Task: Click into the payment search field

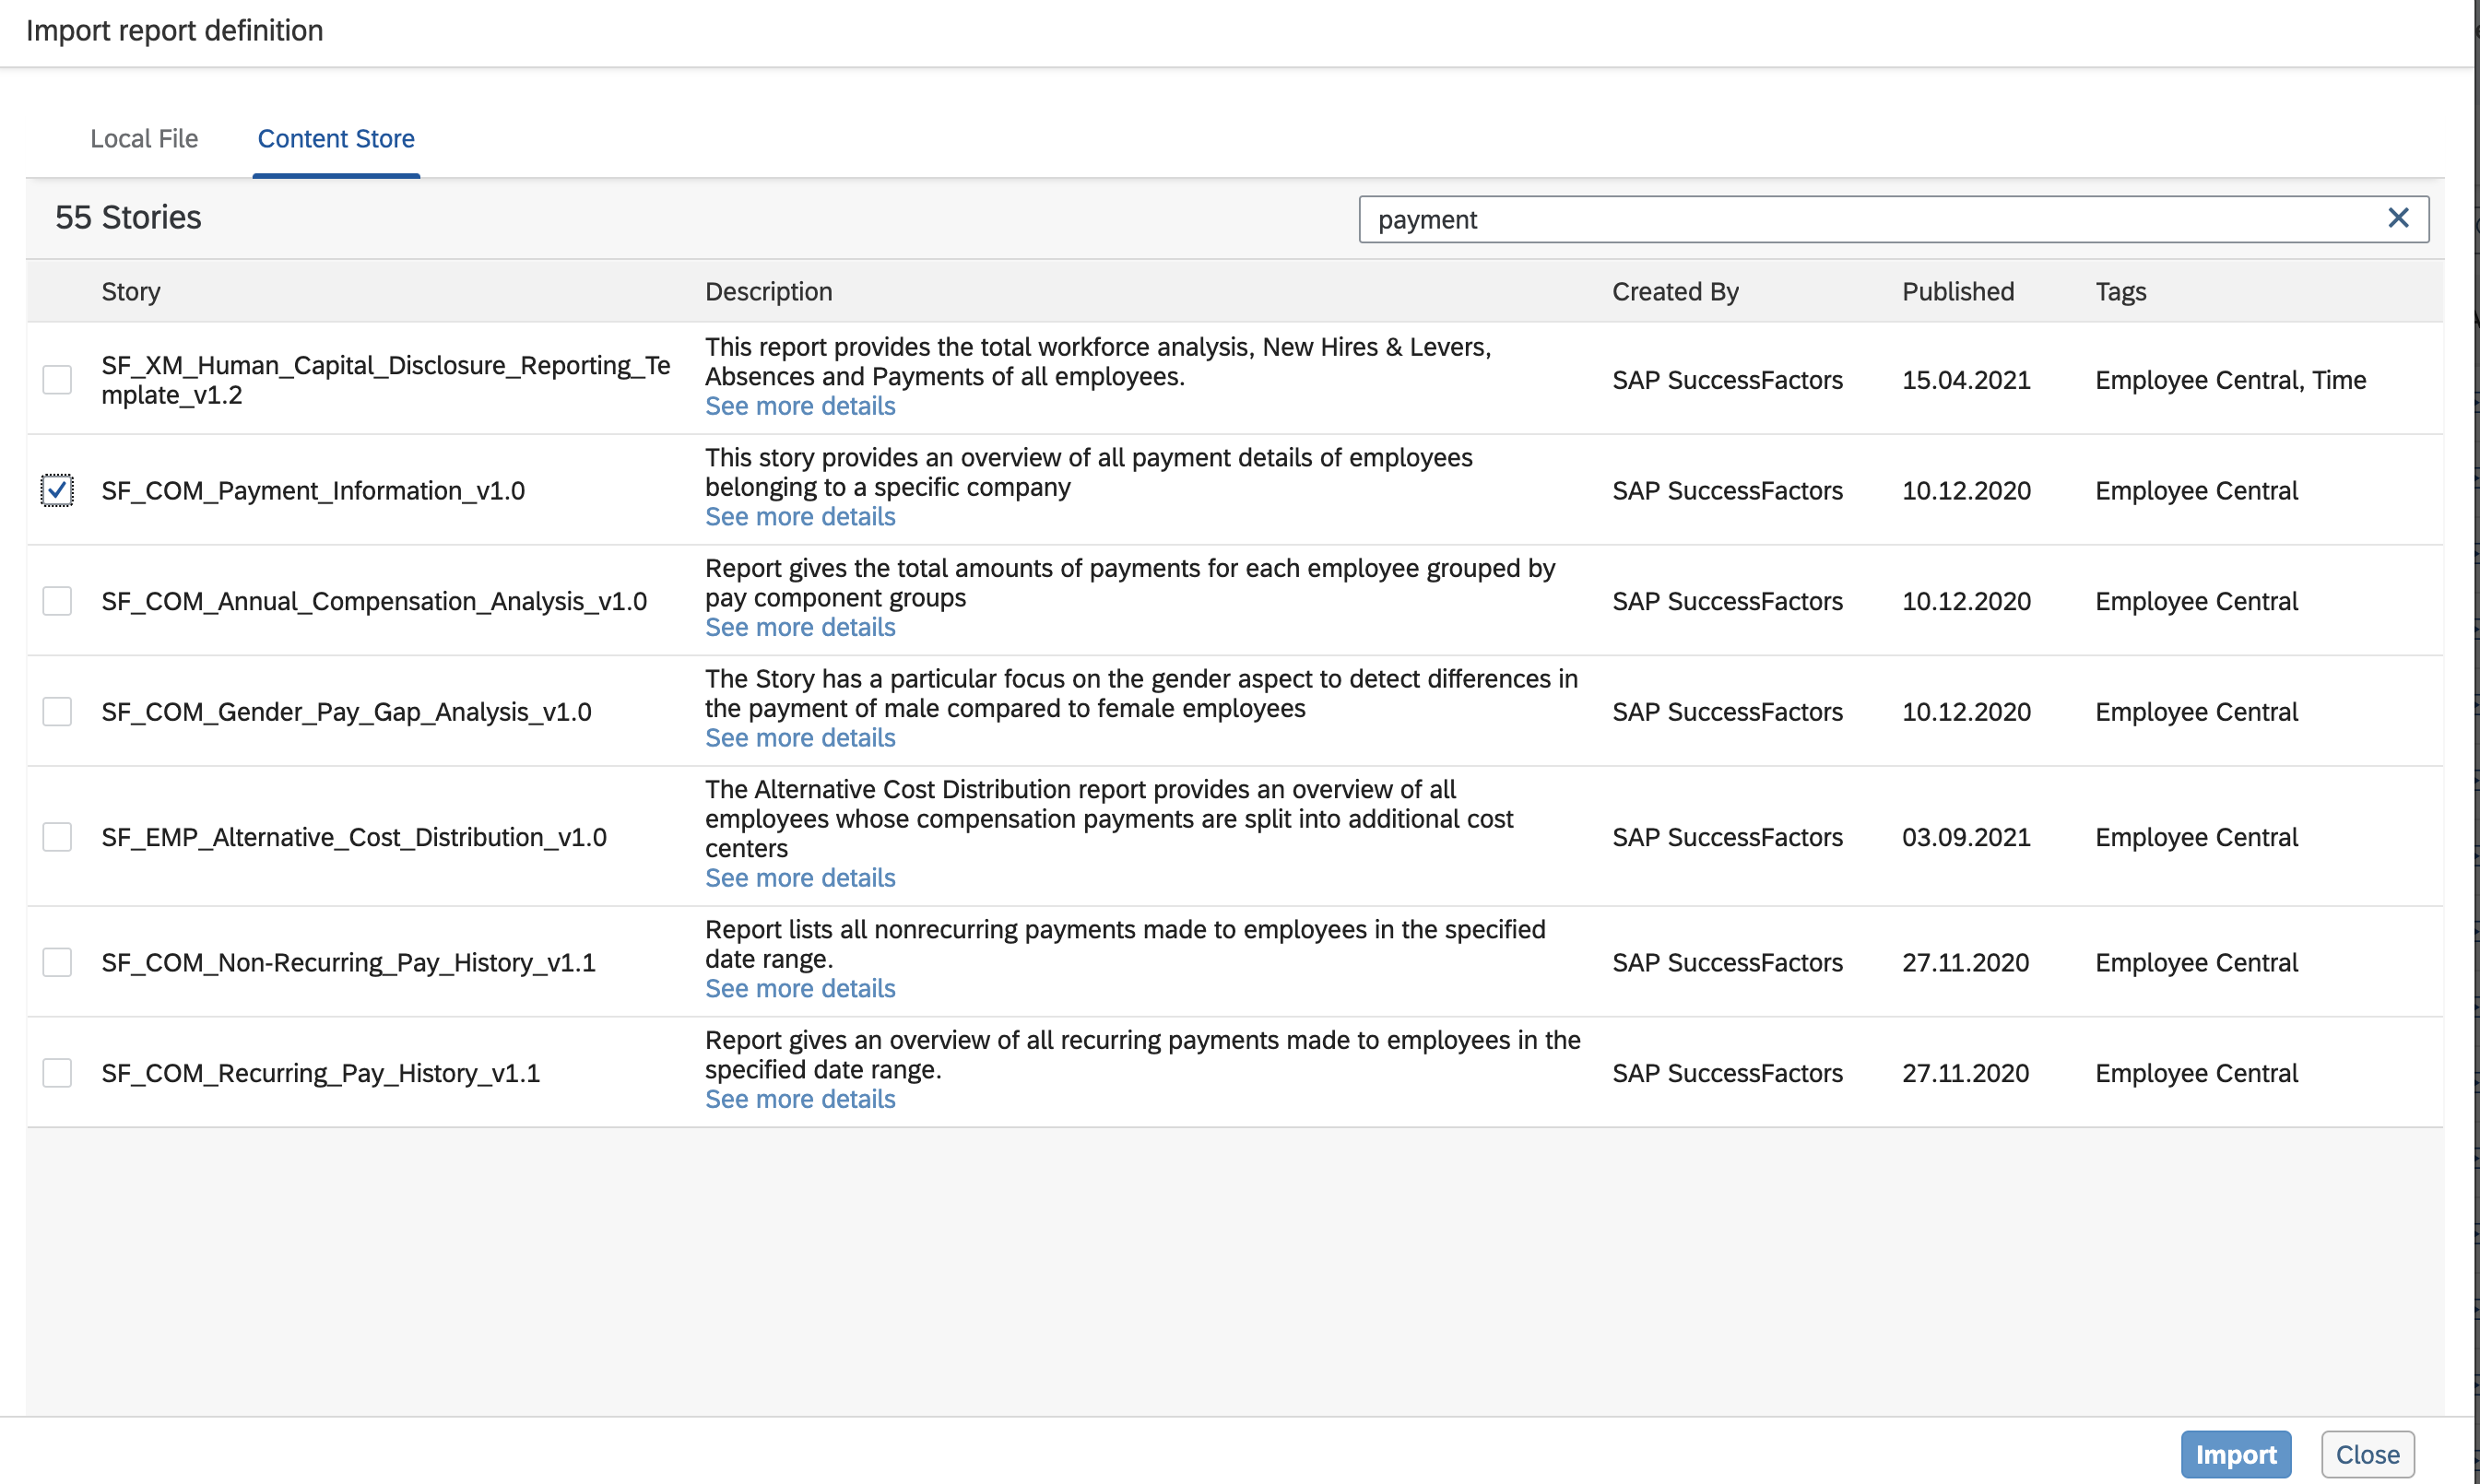Action: (x=1860, y=219)
